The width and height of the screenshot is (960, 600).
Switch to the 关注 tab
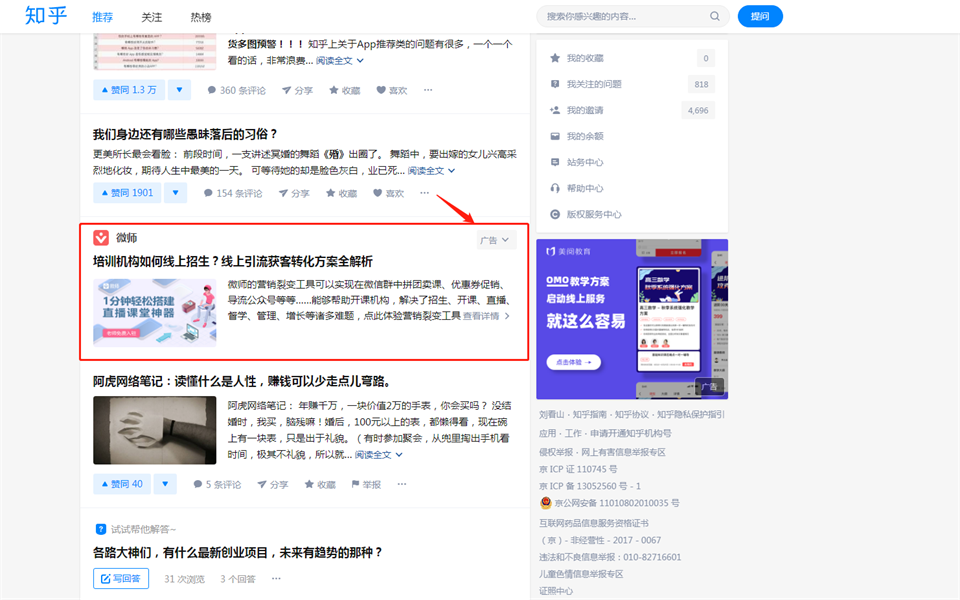tap(151, 17)
